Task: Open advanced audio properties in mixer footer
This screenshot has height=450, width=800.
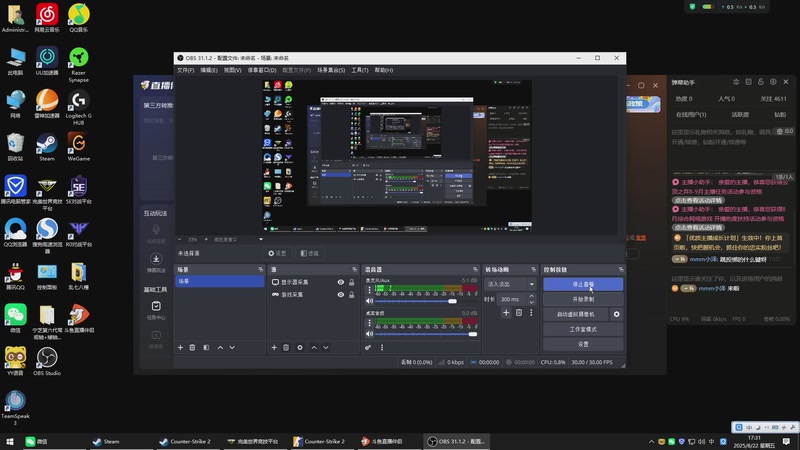Action: [368, 347]
